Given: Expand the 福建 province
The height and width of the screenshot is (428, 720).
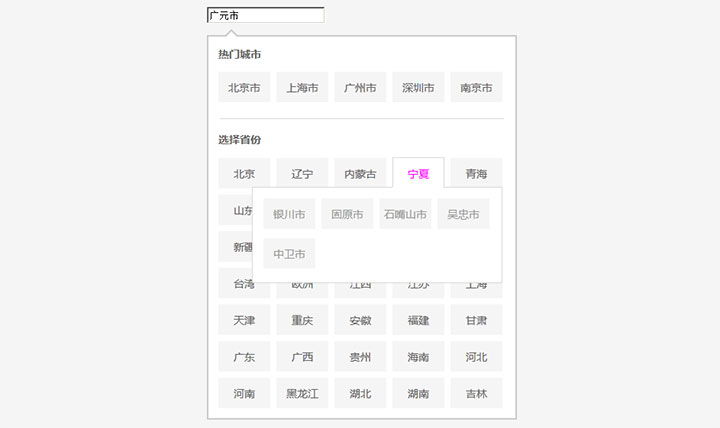Looking at the screenshot, I should pos(418,321).
